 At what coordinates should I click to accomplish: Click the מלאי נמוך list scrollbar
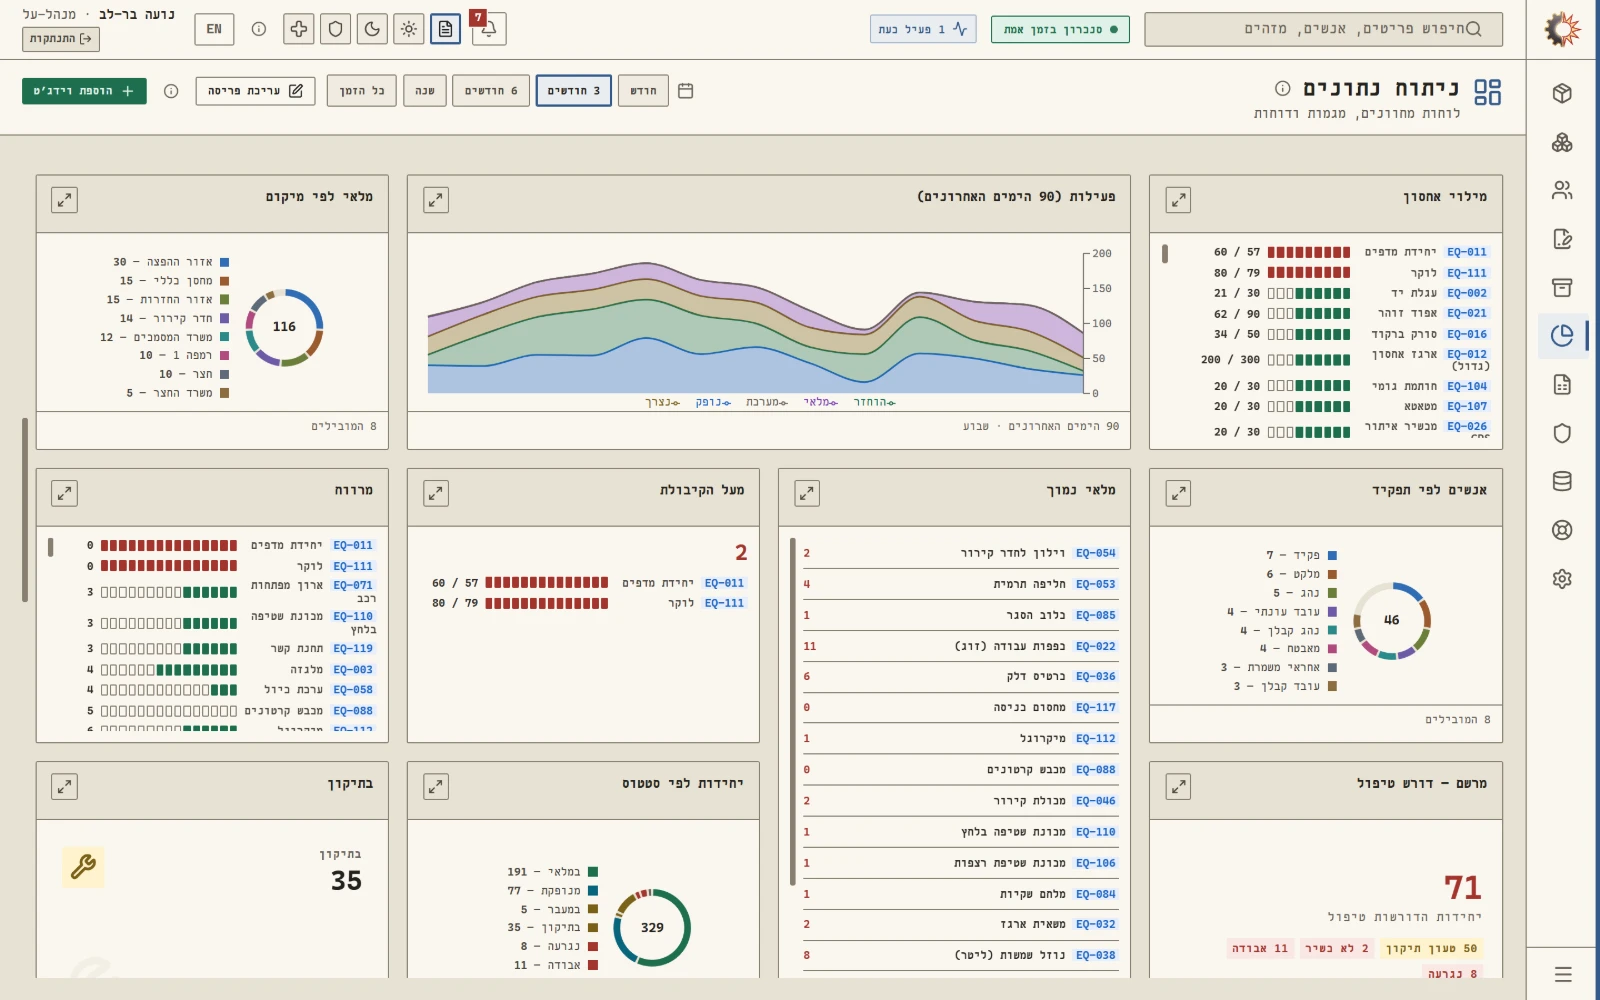(x=793, y=712)
